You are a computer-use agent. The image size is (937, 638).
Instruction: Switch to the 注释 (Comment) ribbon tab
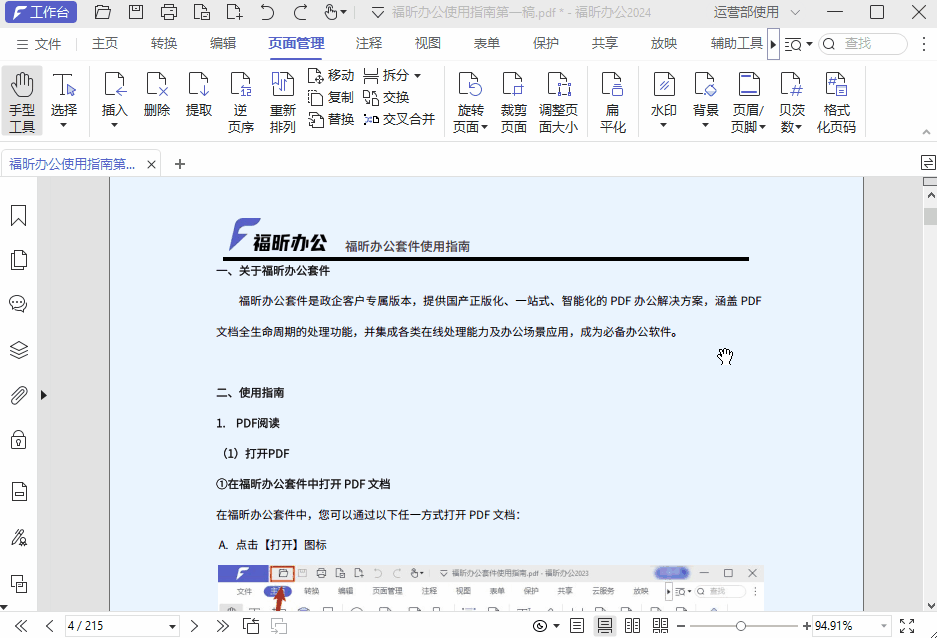click(x=368, y=43)
